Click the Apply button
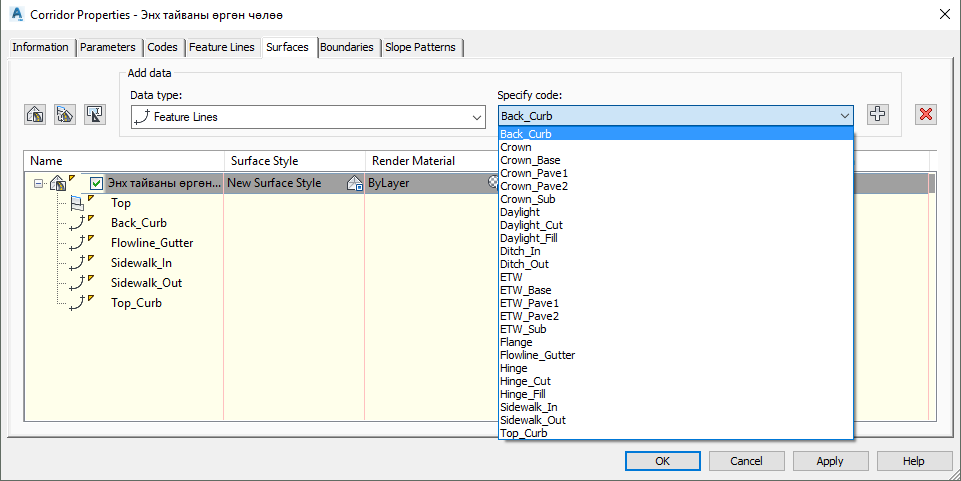 [x=829, y=461]
